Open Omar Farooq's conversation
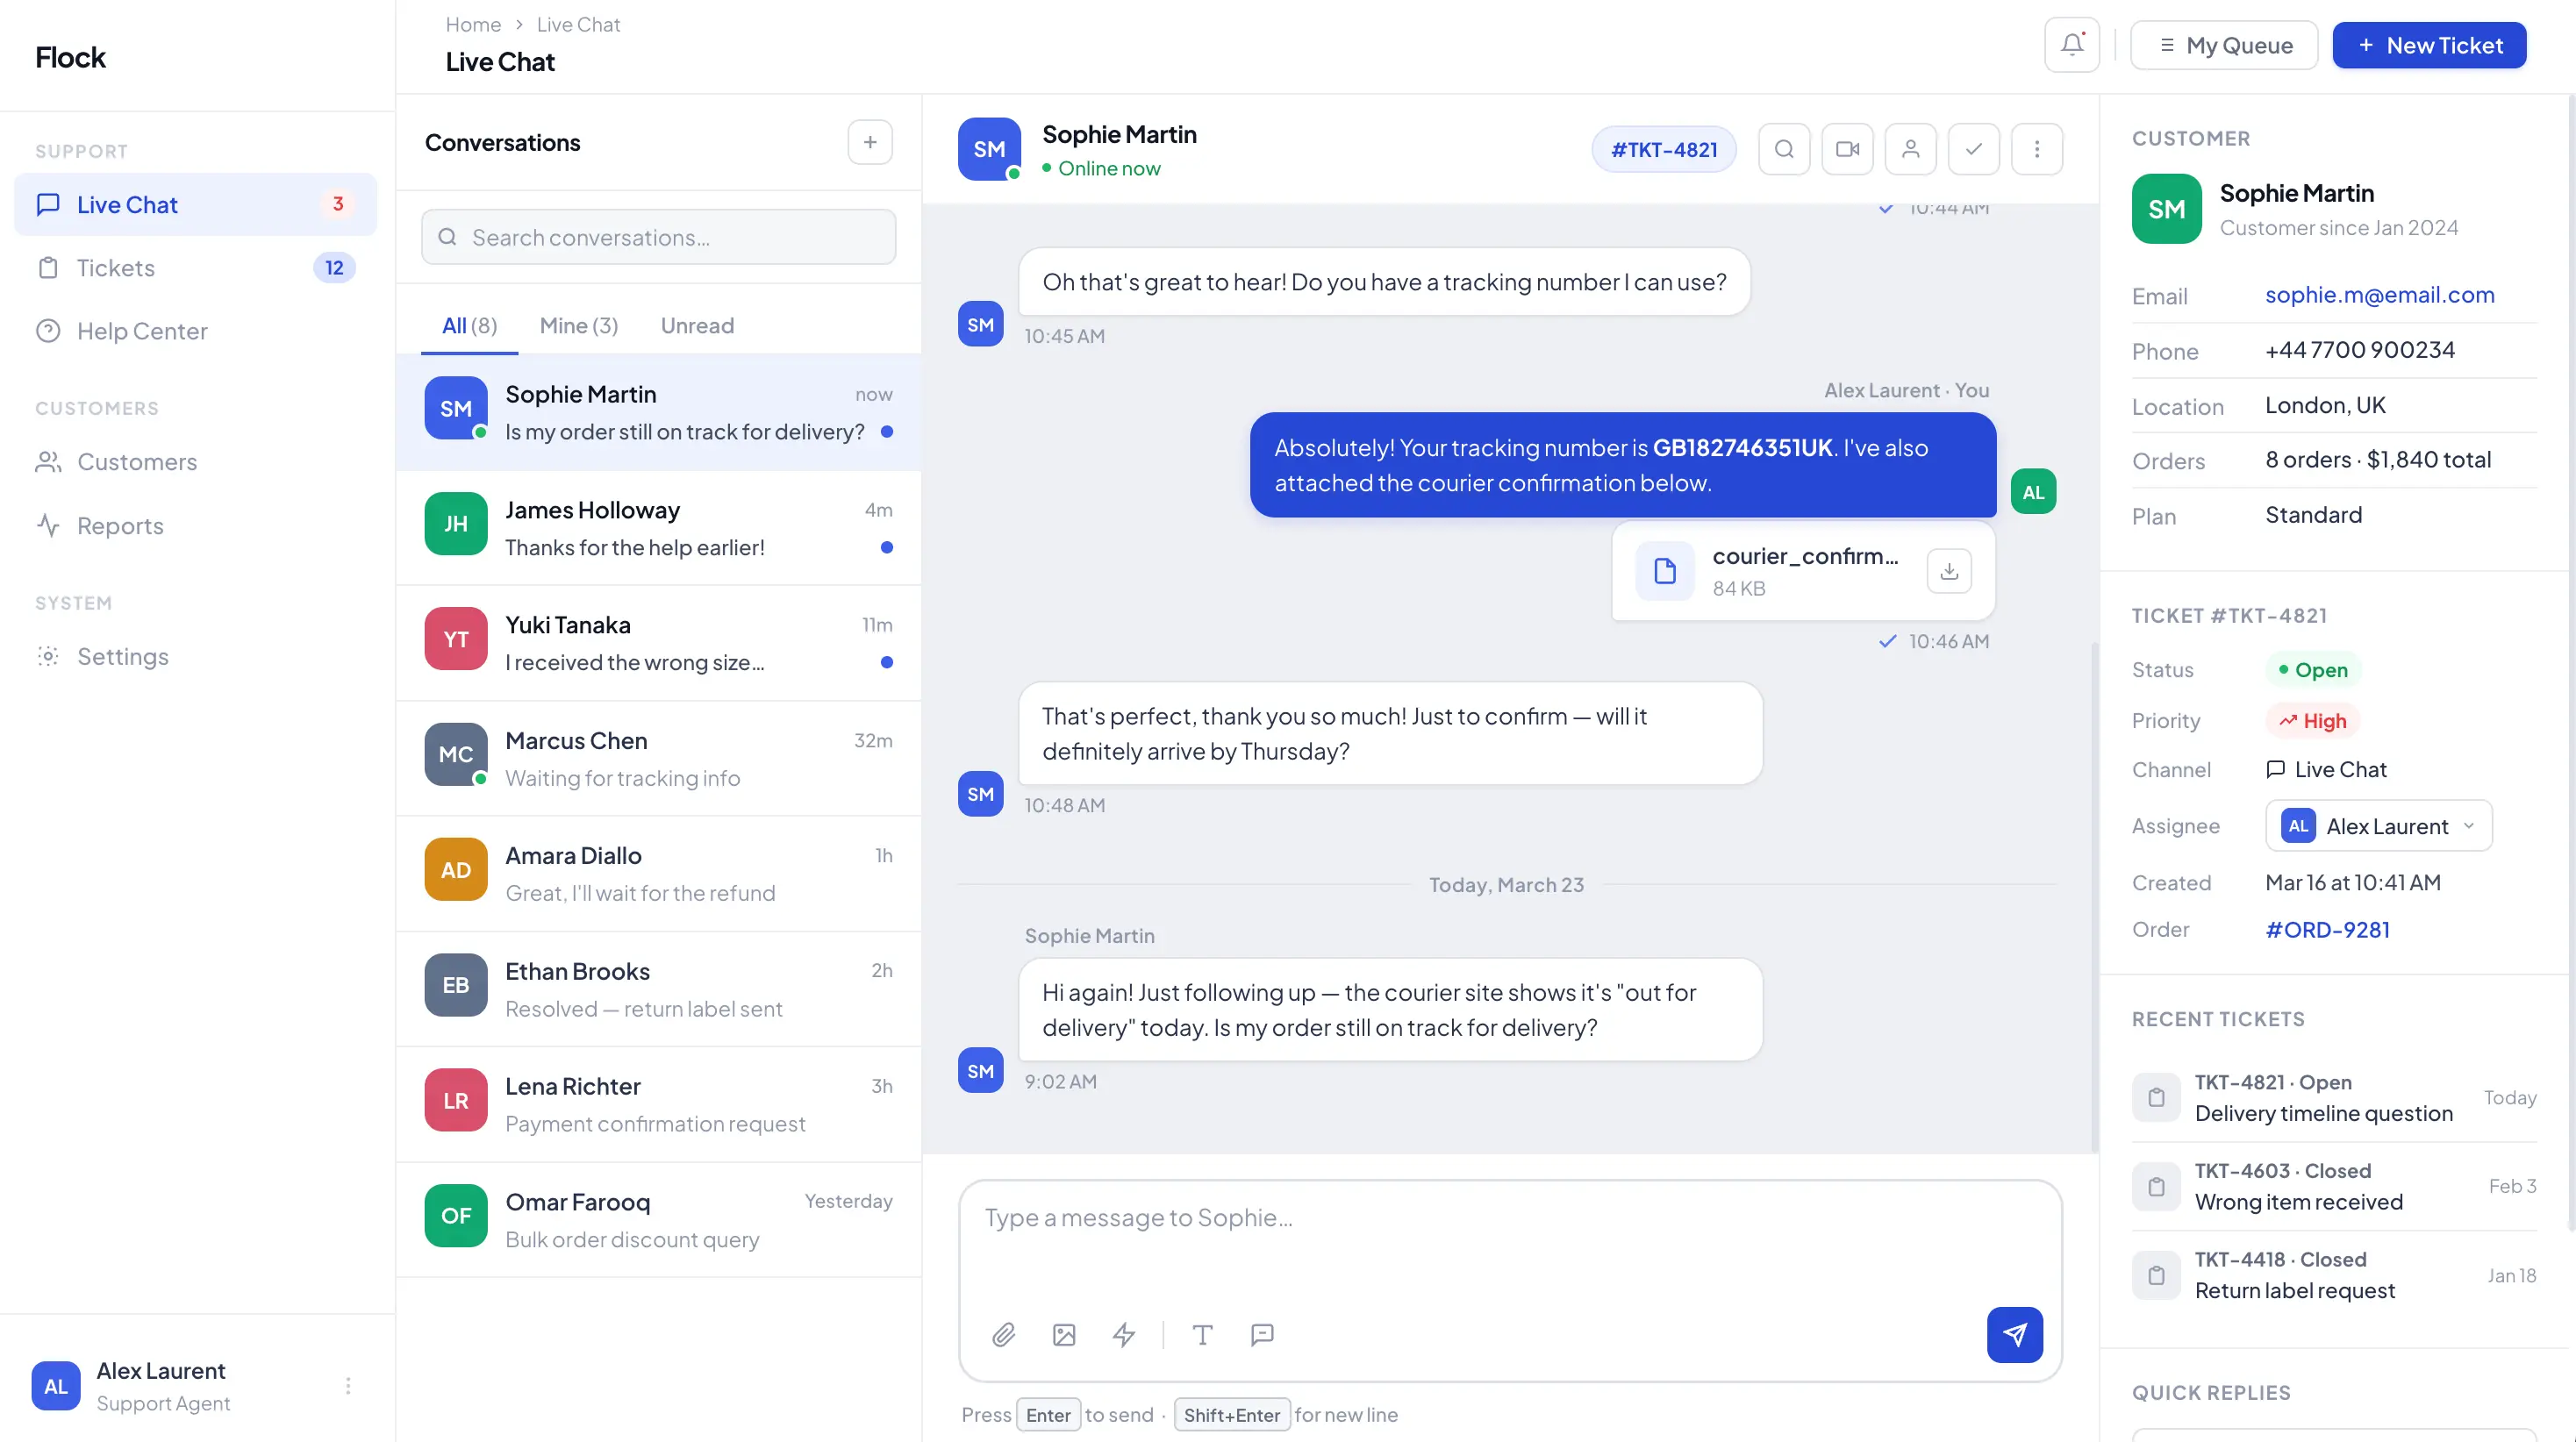 658,1220
